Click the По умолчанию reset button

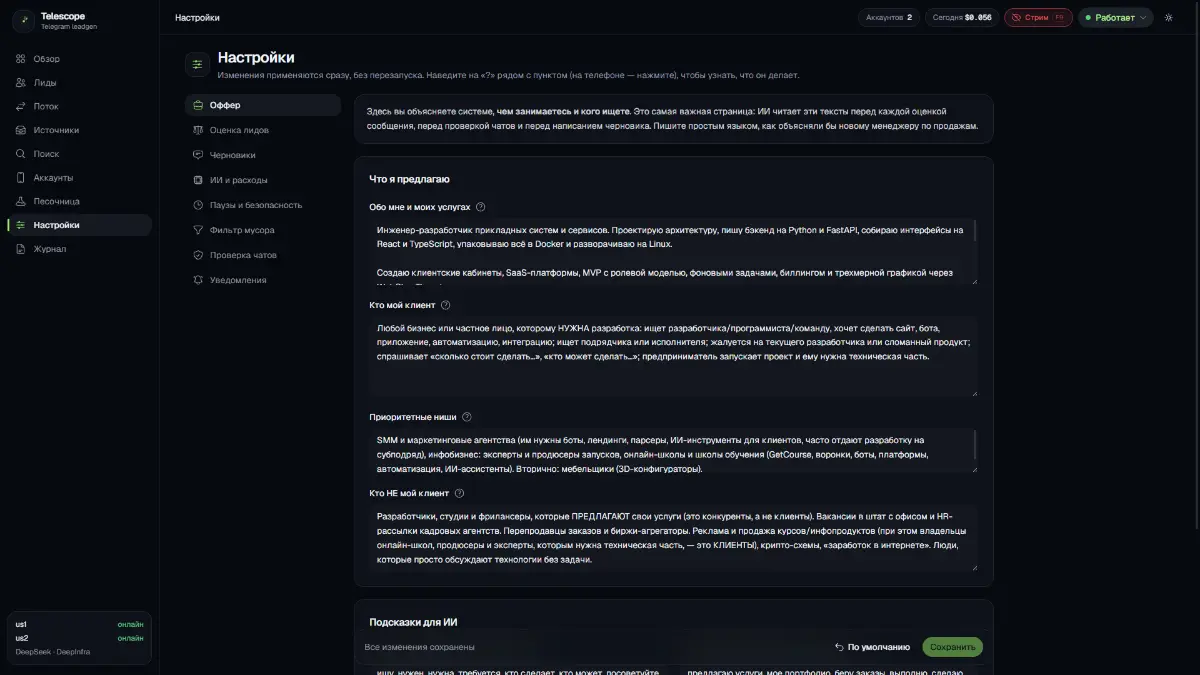tap(873, 647)
